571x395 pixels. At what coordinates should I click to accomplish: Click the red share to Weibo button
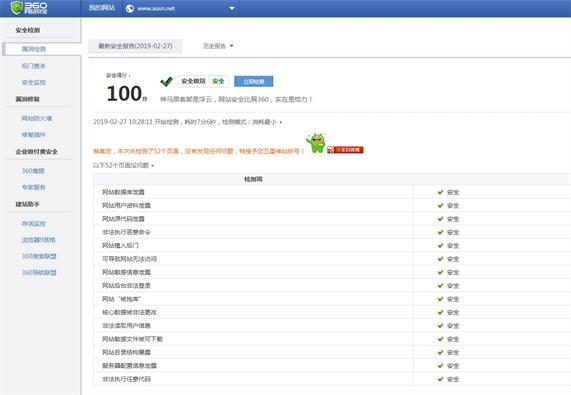tap(345, 150)
